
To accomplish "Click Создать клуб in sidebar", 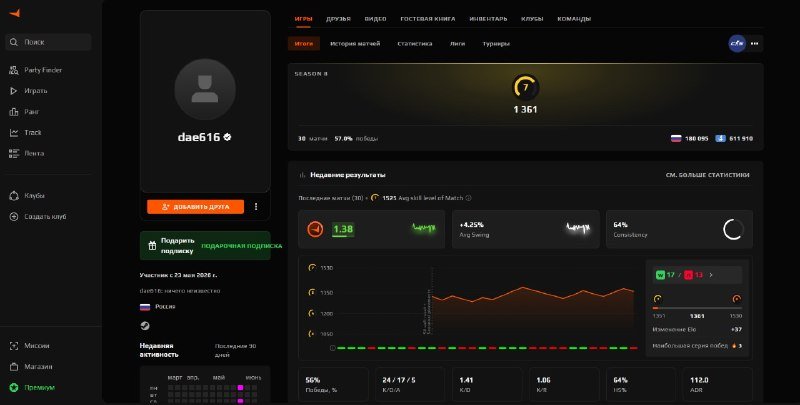I will tap(38, 217).
